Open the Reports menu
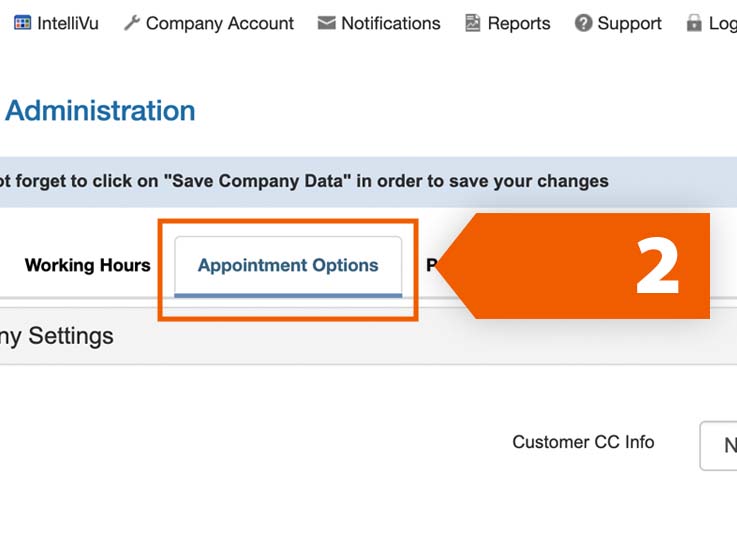This screenshot has height=538, width=737. [518, 23]
